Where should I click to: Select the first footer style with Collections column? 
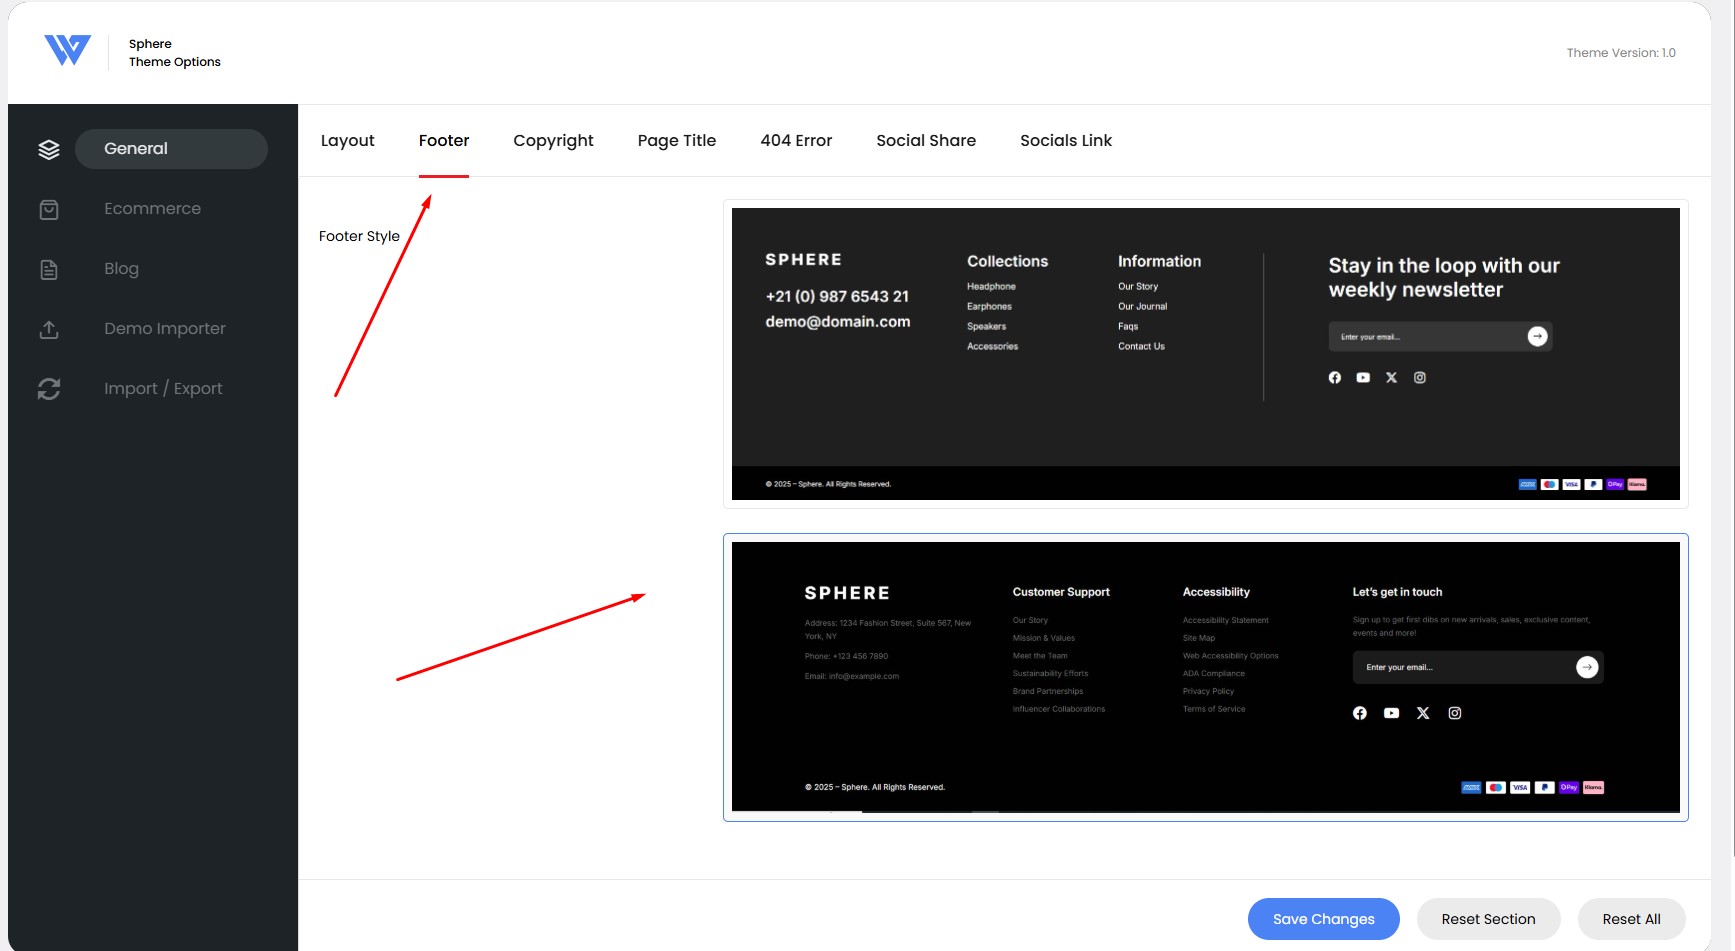tap(1206, 354)
